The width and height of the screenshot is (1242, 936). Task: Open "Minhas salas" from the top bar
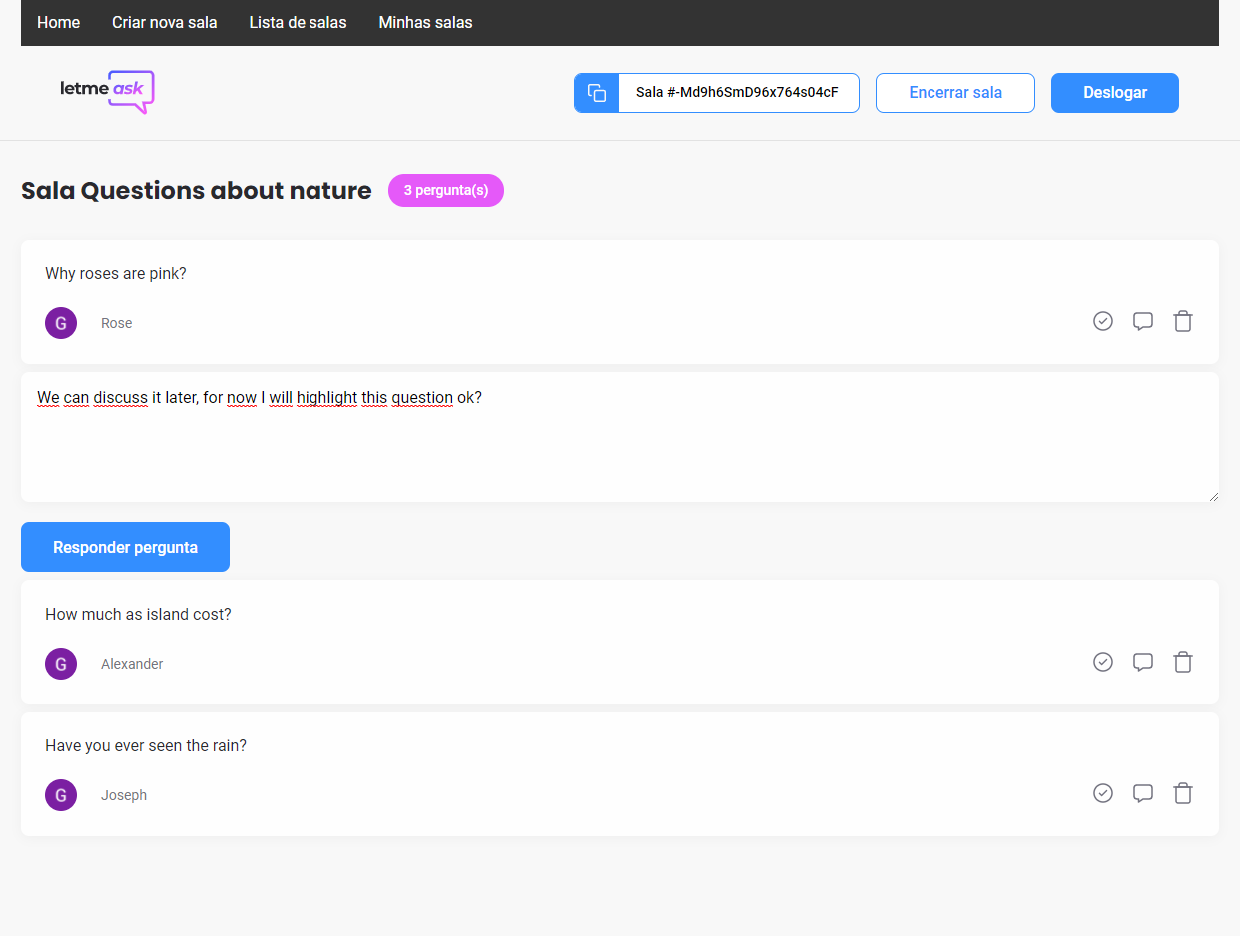pyautogui.click(x=424, y=22)
